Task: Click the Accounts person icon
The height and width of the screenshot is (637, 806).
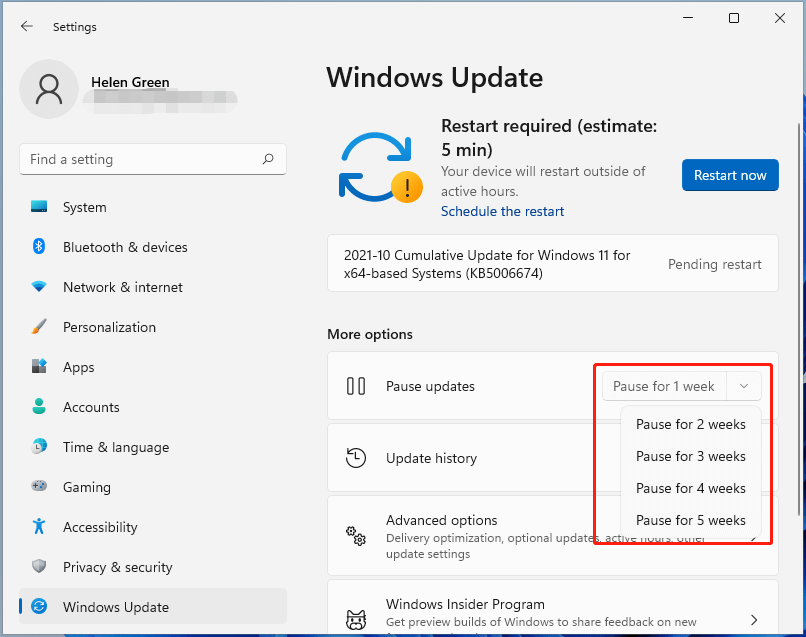Action: click(x=39, y=406)
